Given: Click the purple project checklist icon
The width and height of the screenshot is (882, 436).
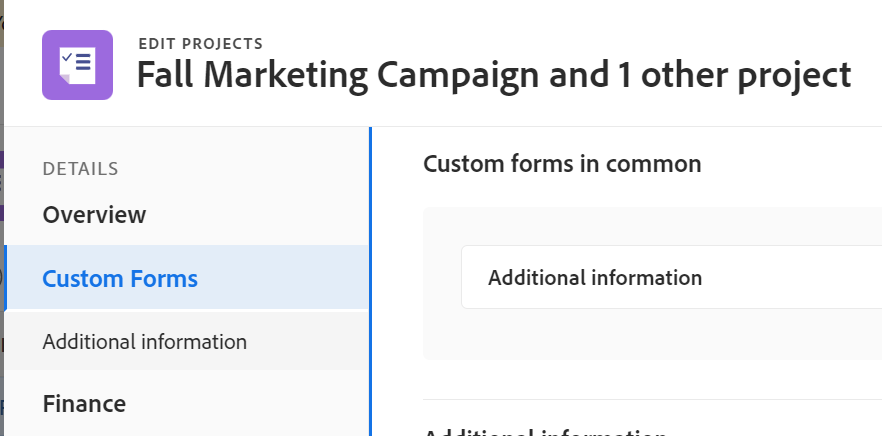Looking at the screenshot, I should (x=77, y=65).
